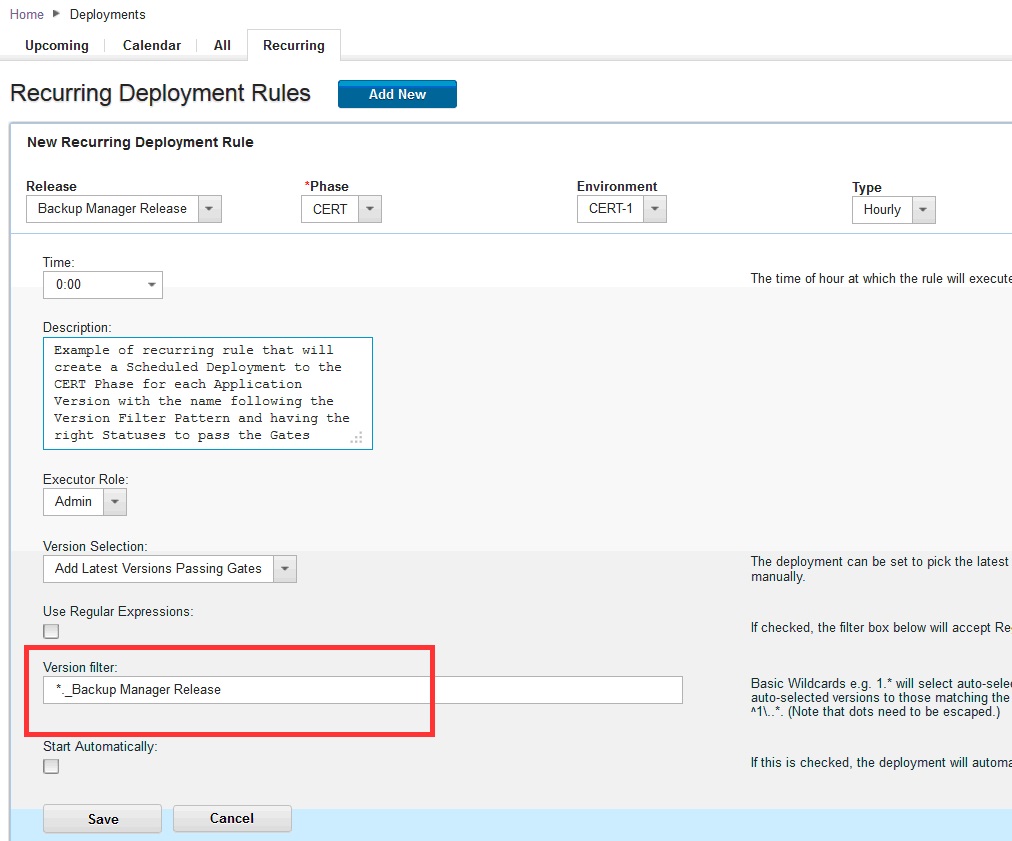1012x841 pixels.
Task: Open the Time dropdown showing 0:00
Action: pyautogui.click(x=102, y=285)
